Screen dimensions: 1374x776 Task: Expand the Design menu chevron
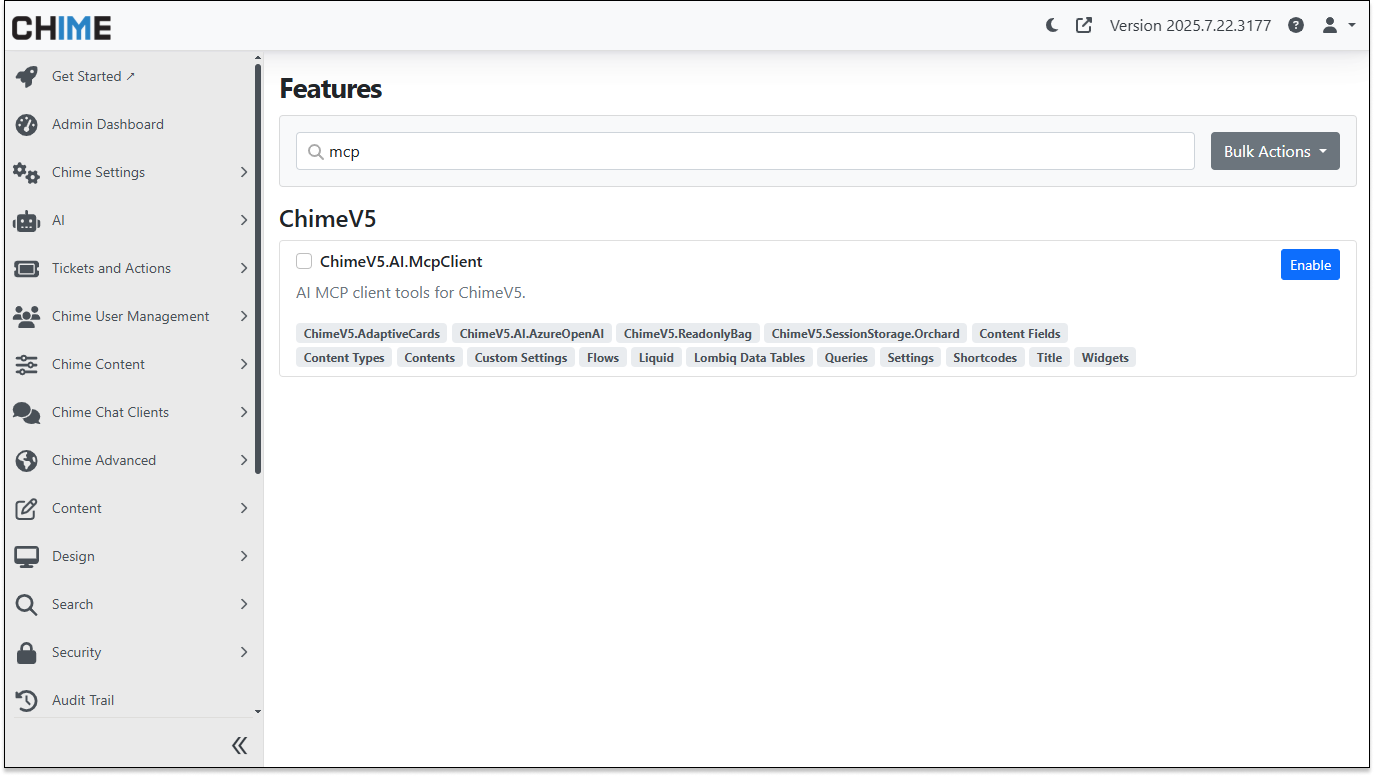(244, 556)
